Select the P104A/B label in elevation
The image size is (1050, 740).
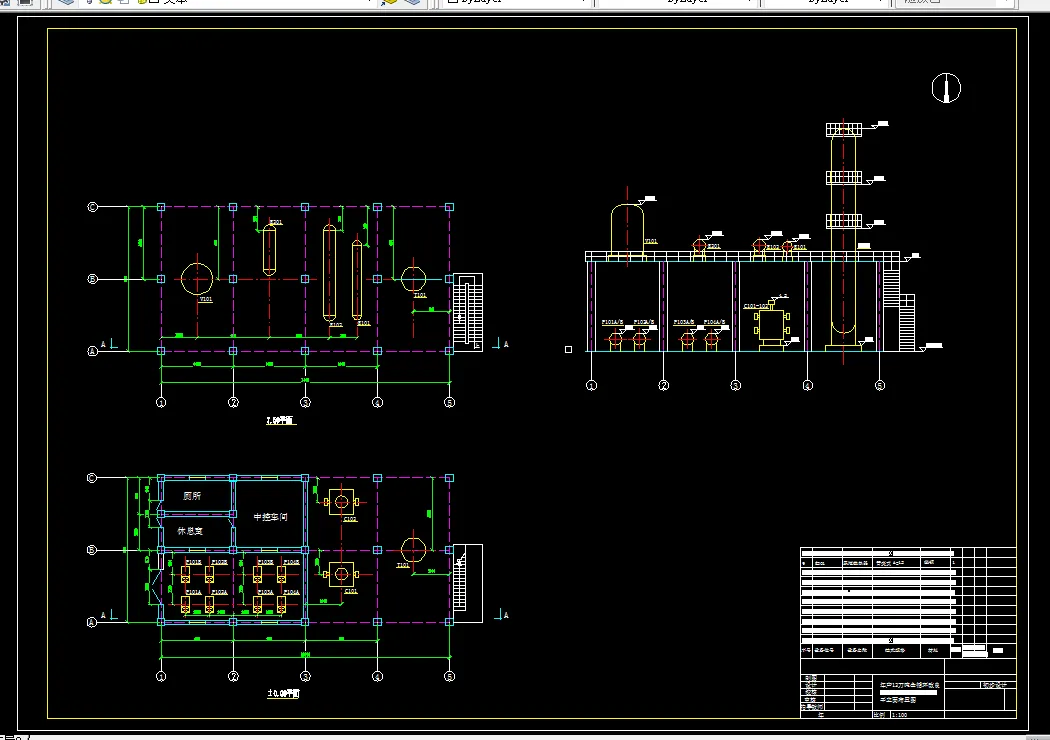click(x=715, y=322)
